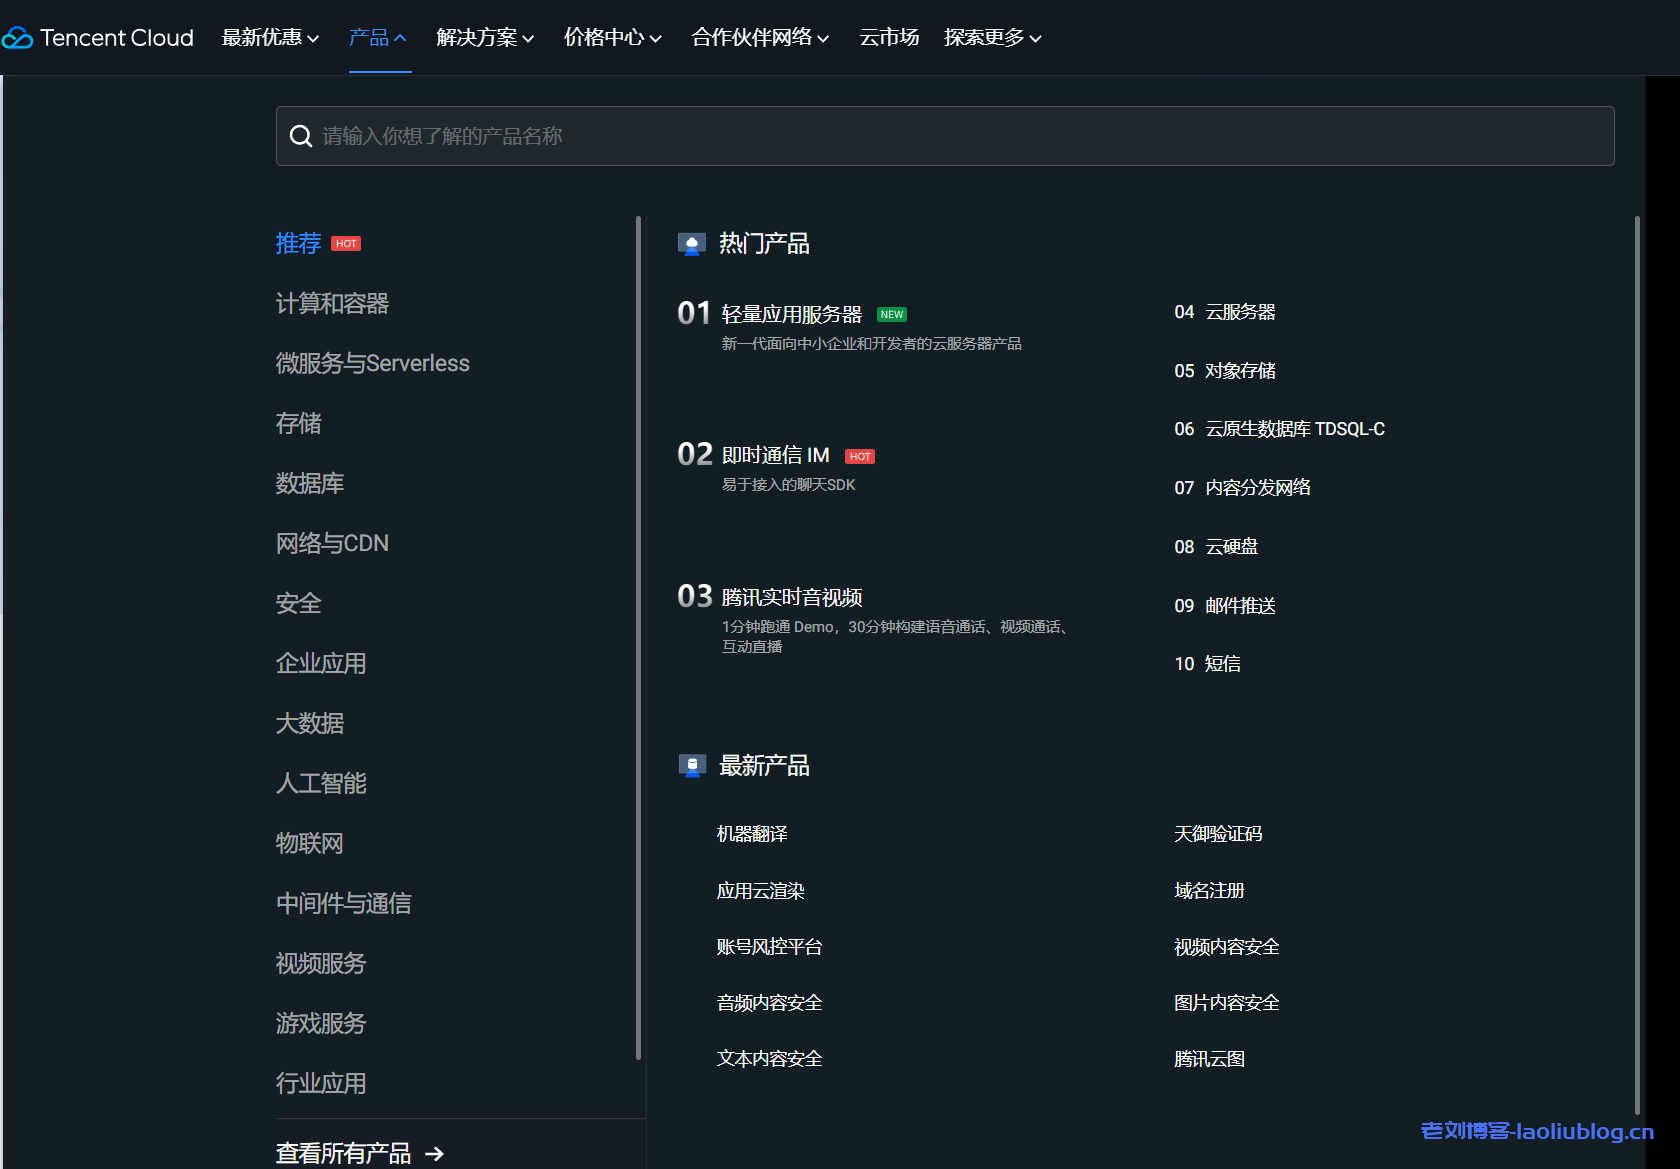This screenshot has width=1680, height=1169.
Task: Open 云原生数据库 TDSQL-C link
Action: [1295, 429]
